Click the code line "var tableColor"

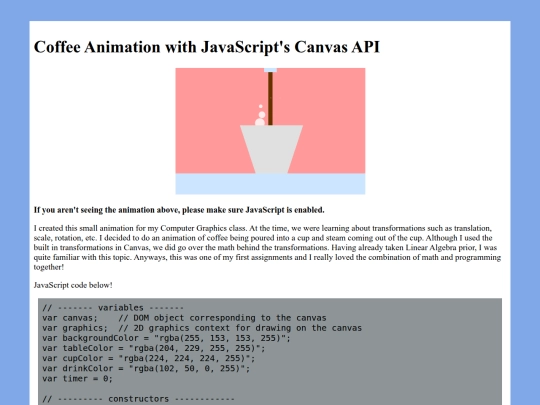click(154, 348)
